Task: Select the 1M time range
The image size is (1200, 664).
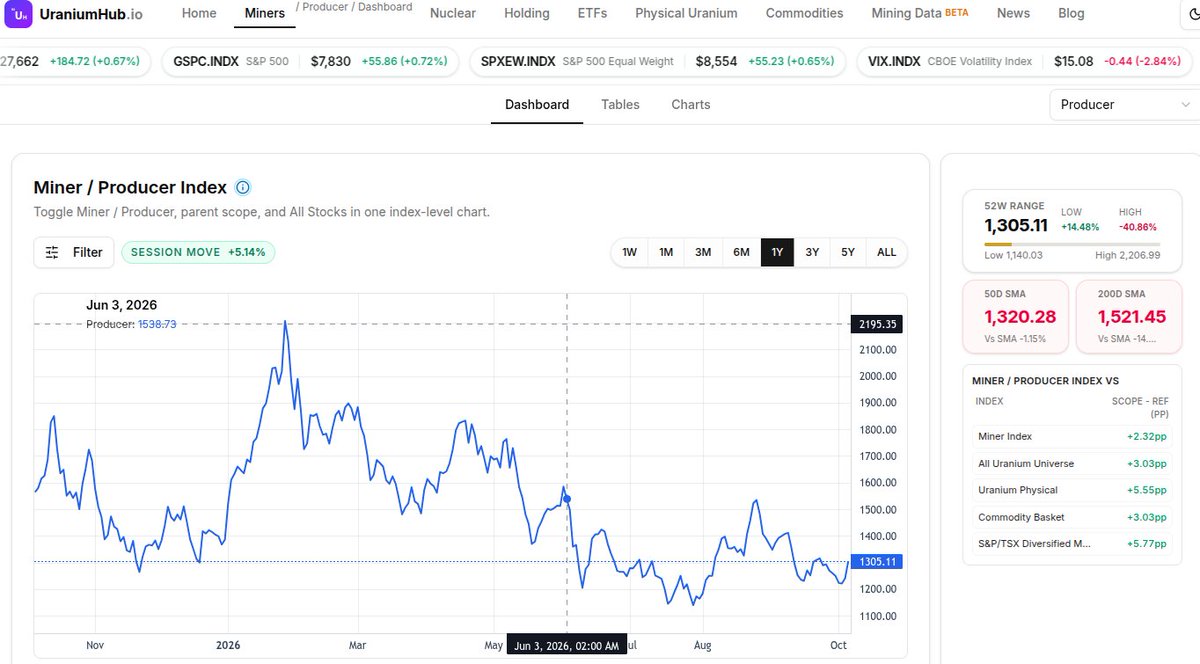Action: (x=666, y=252)
